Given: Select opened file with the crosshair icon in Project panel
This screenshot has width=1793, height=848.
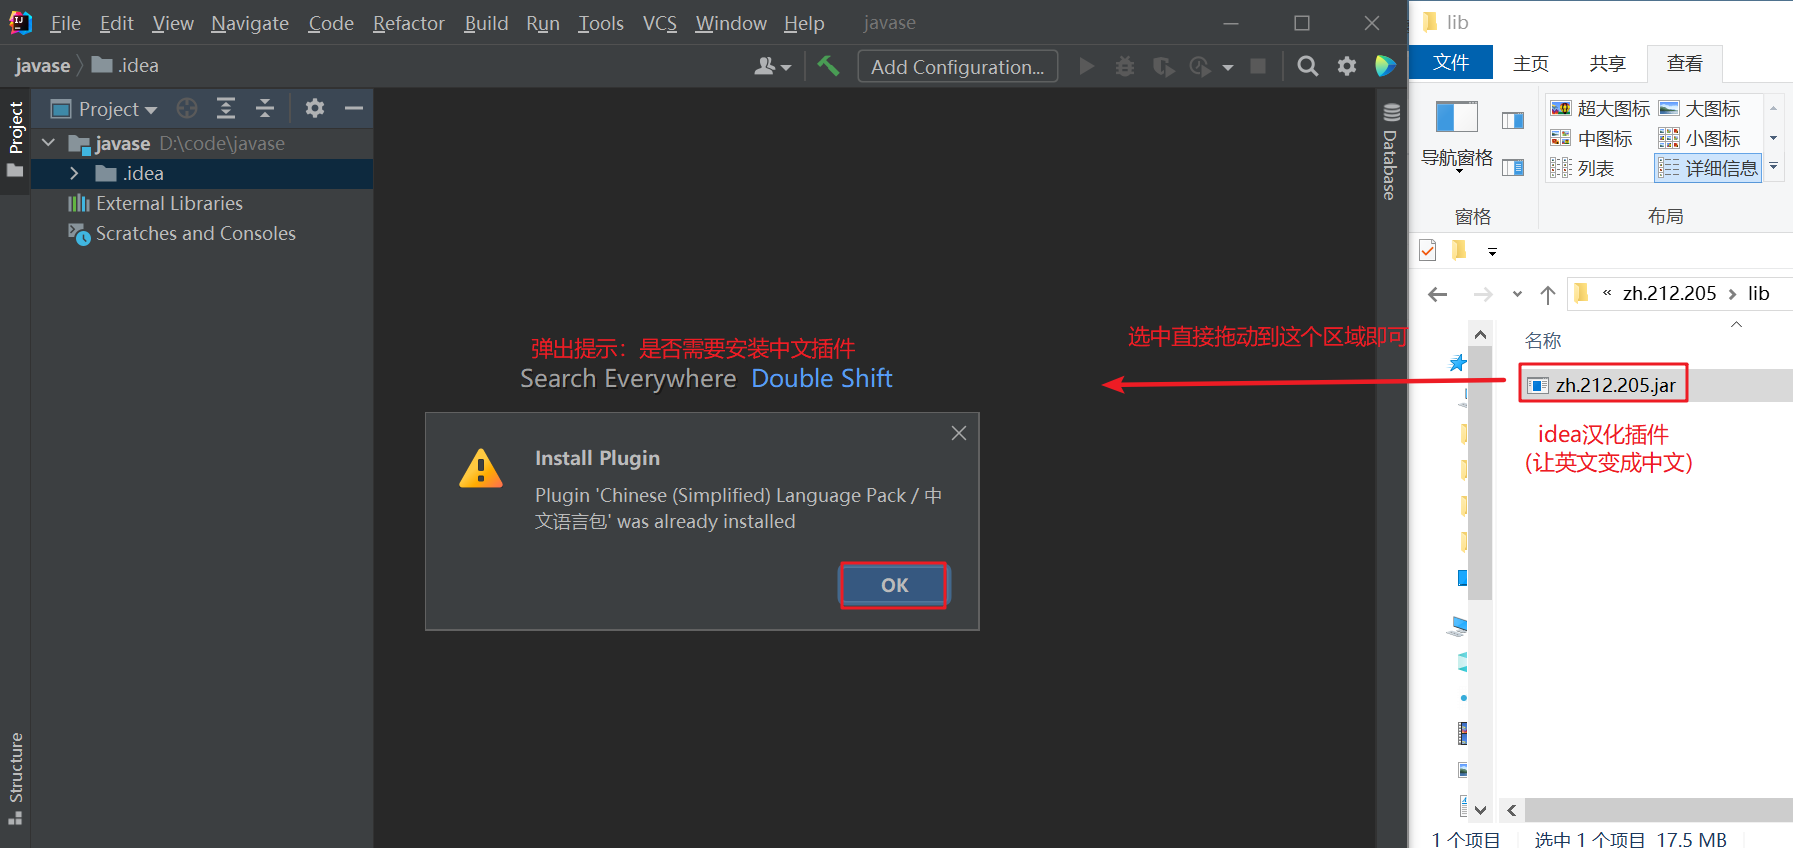Looking at the screenshot, I should tap(187, 108).
